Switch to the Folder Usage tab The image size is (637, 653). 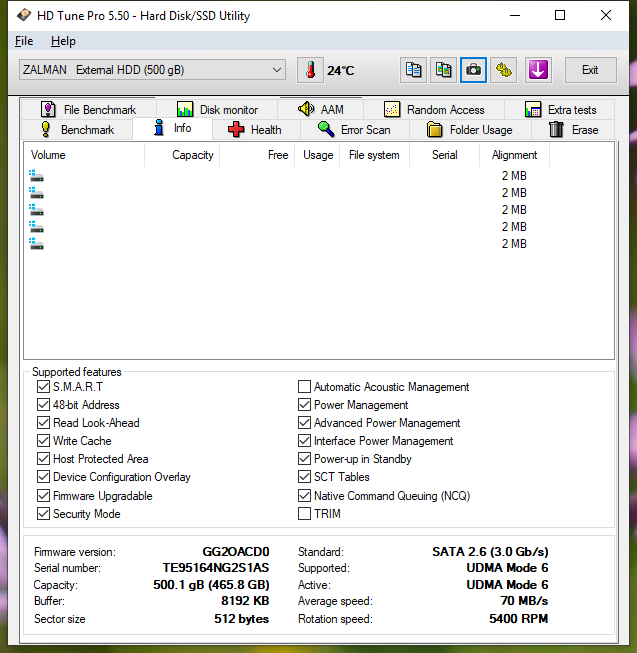pos(470,130)
